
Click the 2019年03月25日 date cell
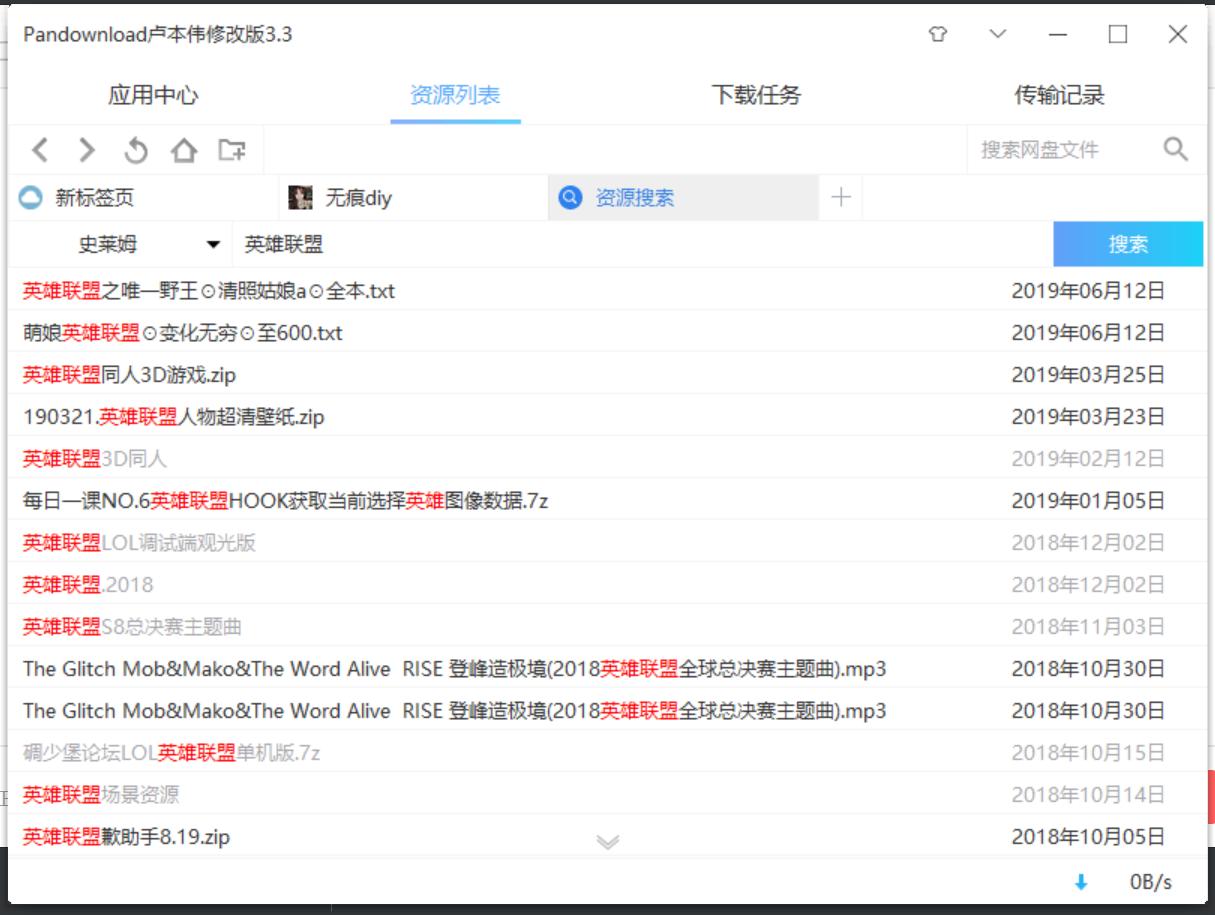[1088, 375]
